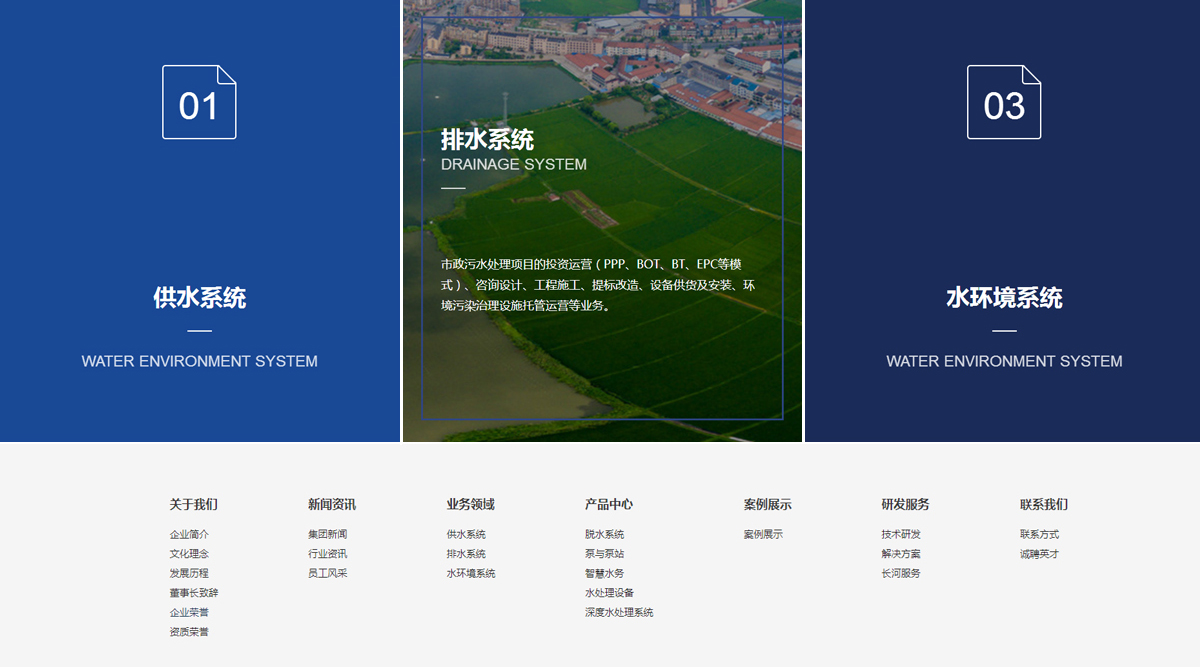Open the 研发服务 footer section
The height and width of the screenshot is (667, 1200).
click(903, 504)
